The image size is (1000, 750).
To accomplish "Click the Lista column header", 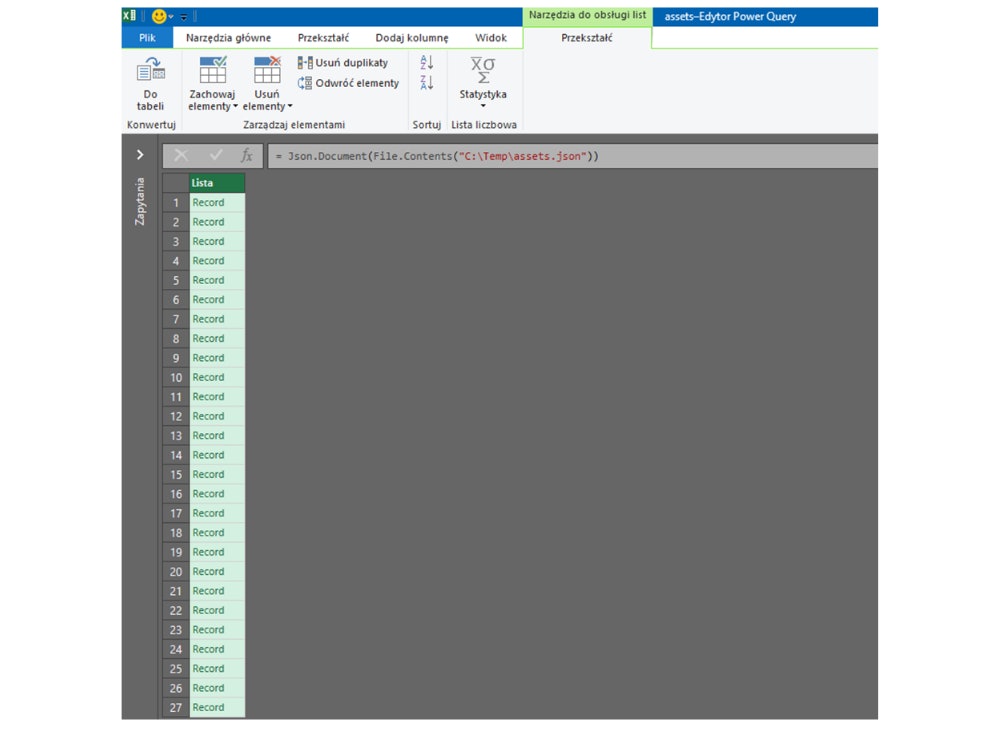I will coord(215,183).
